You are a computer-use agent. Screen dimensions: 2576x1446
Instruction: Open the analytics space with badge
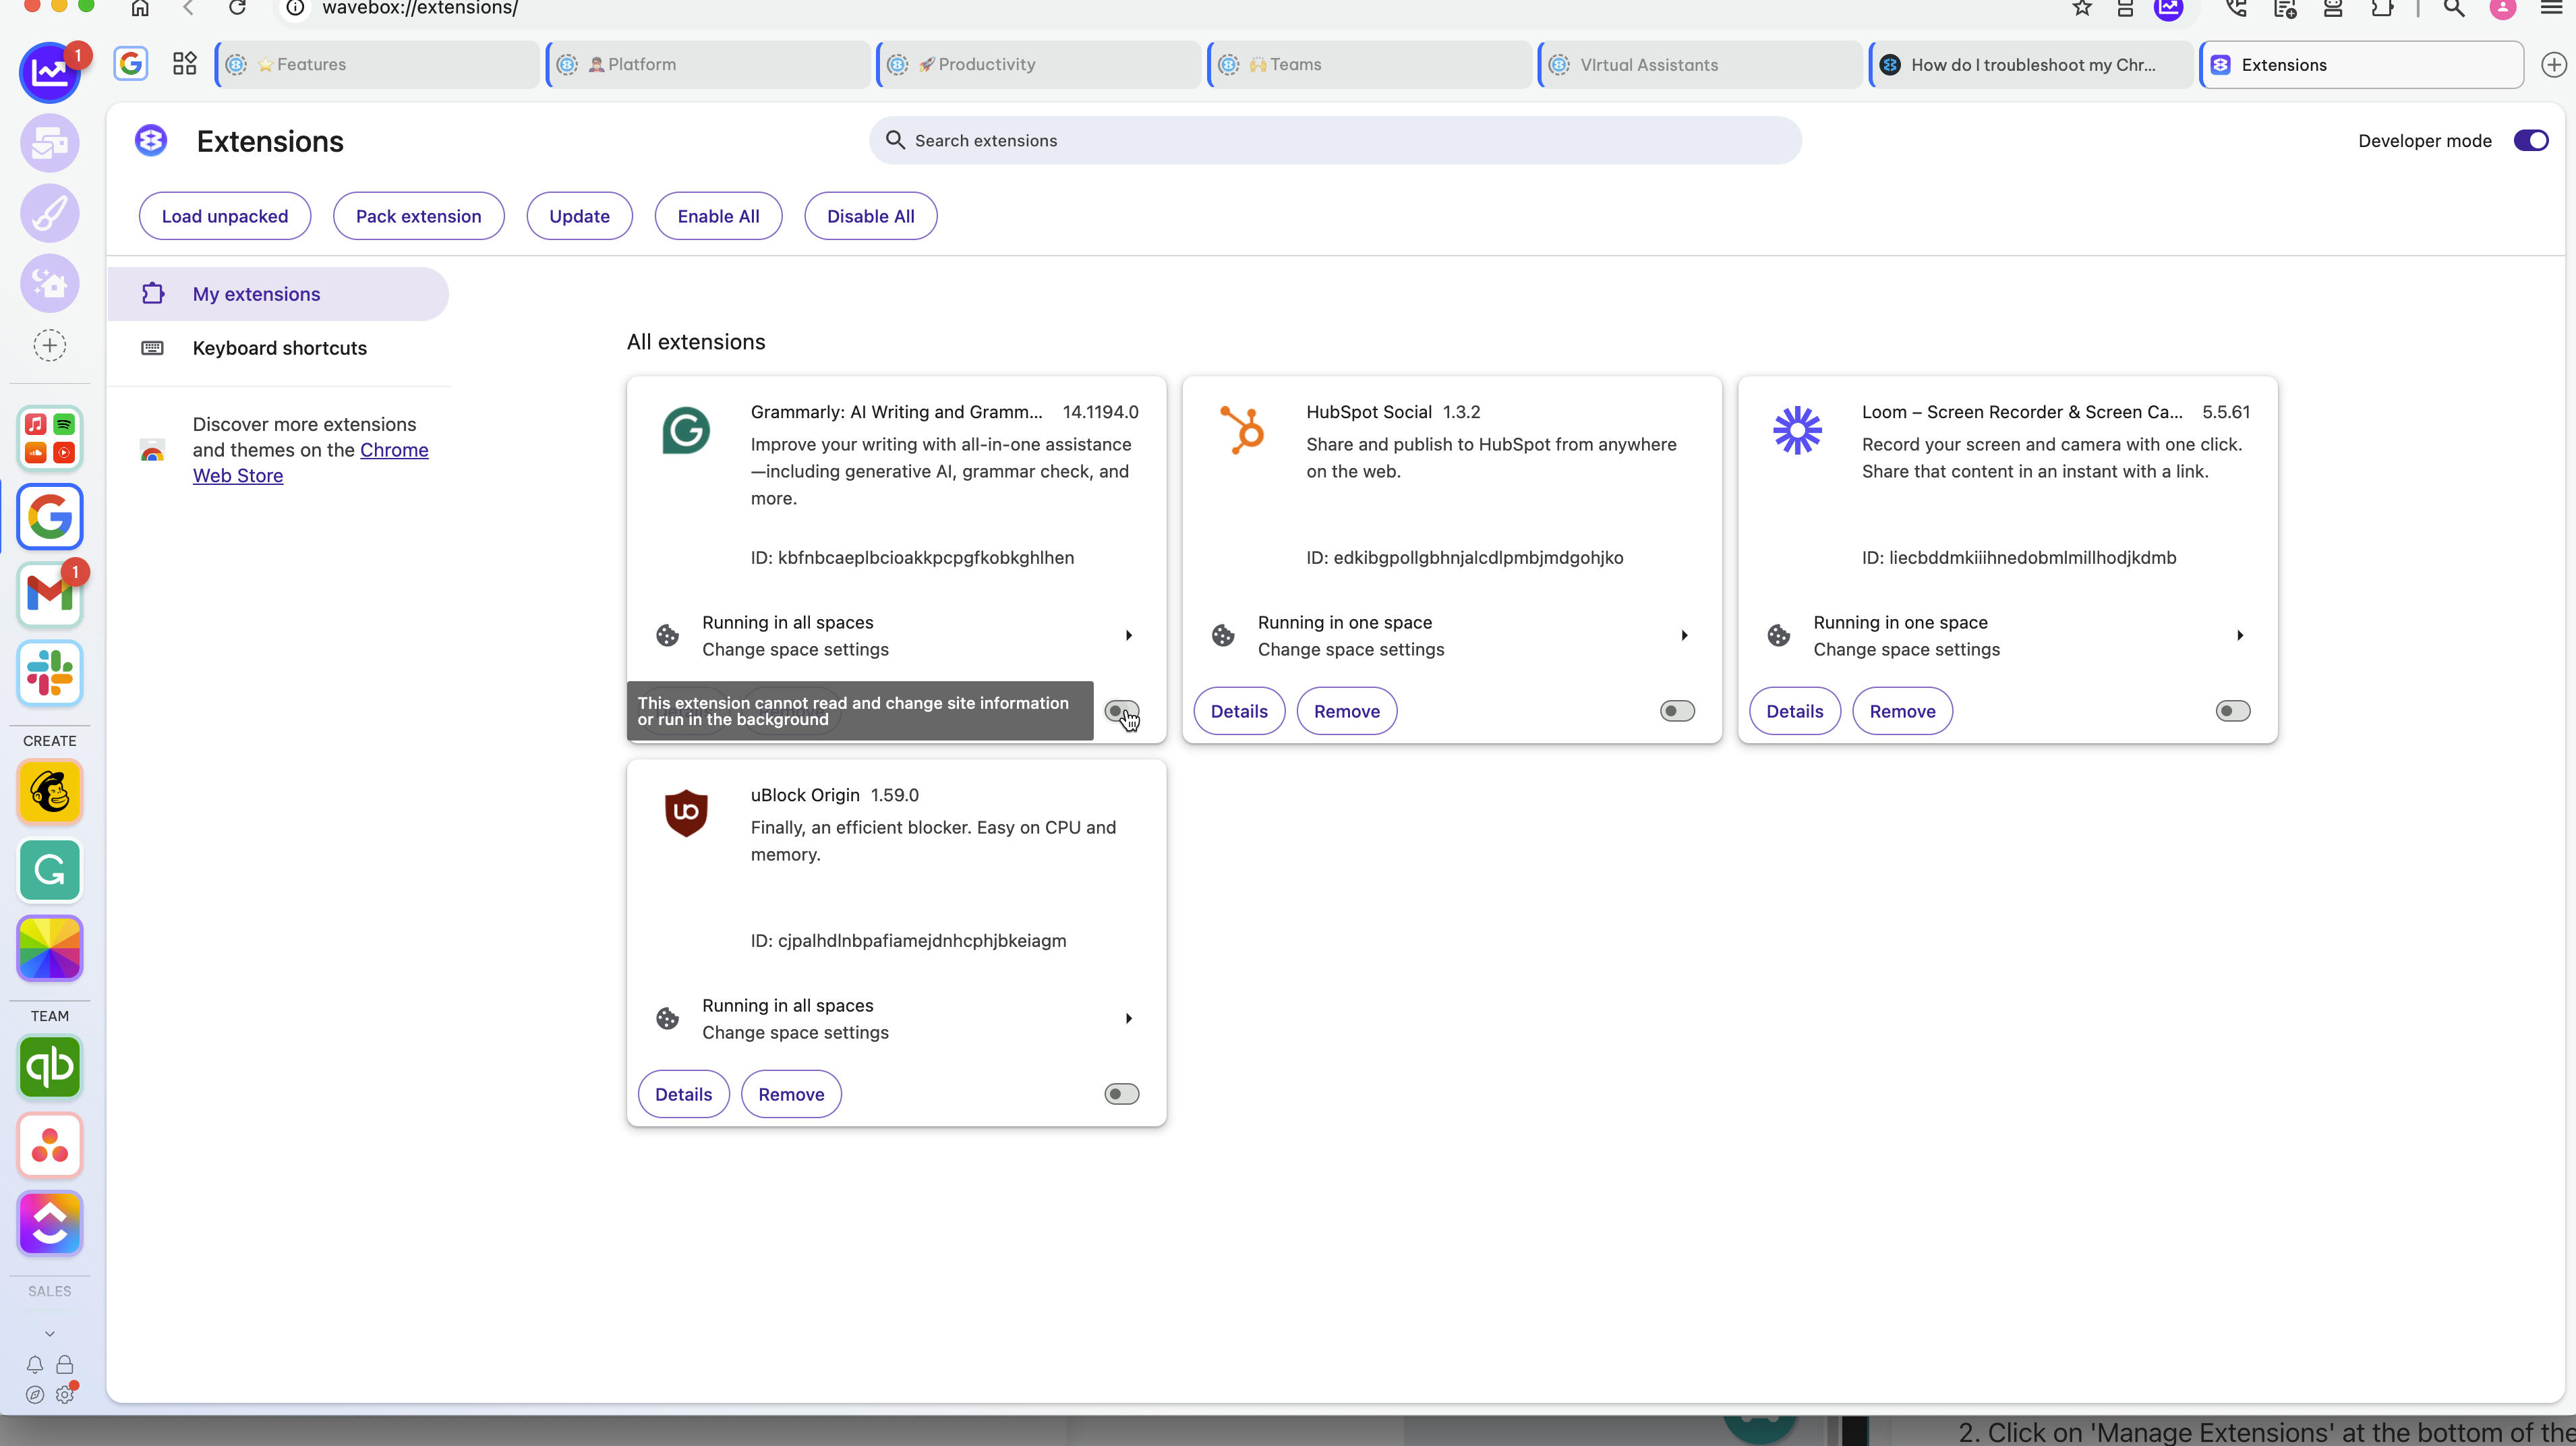coord(49,72)
